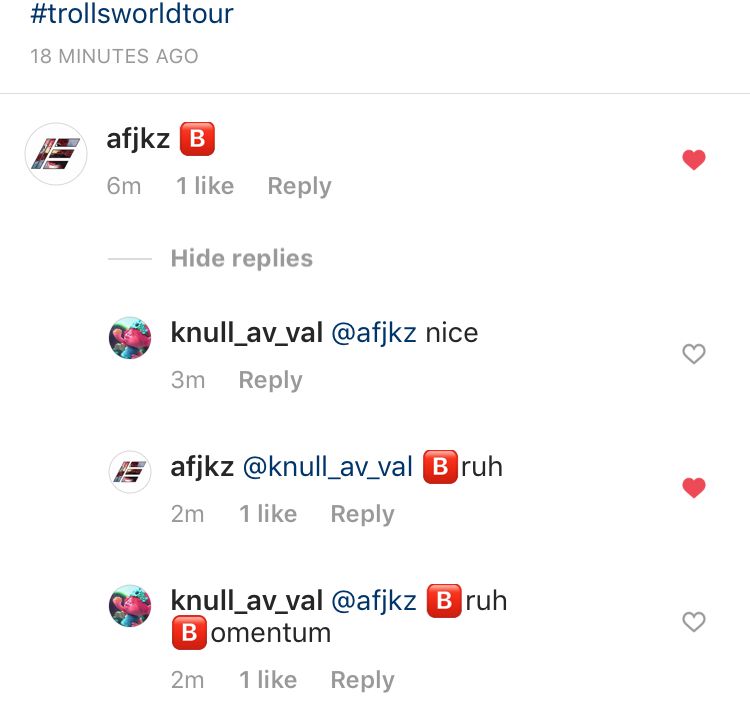The width and height of the screenshot is (750, 719).
Task: Open @knull_av_val mention in afjkz's reply
Action: pyautogui.click(x=328, y=467)
